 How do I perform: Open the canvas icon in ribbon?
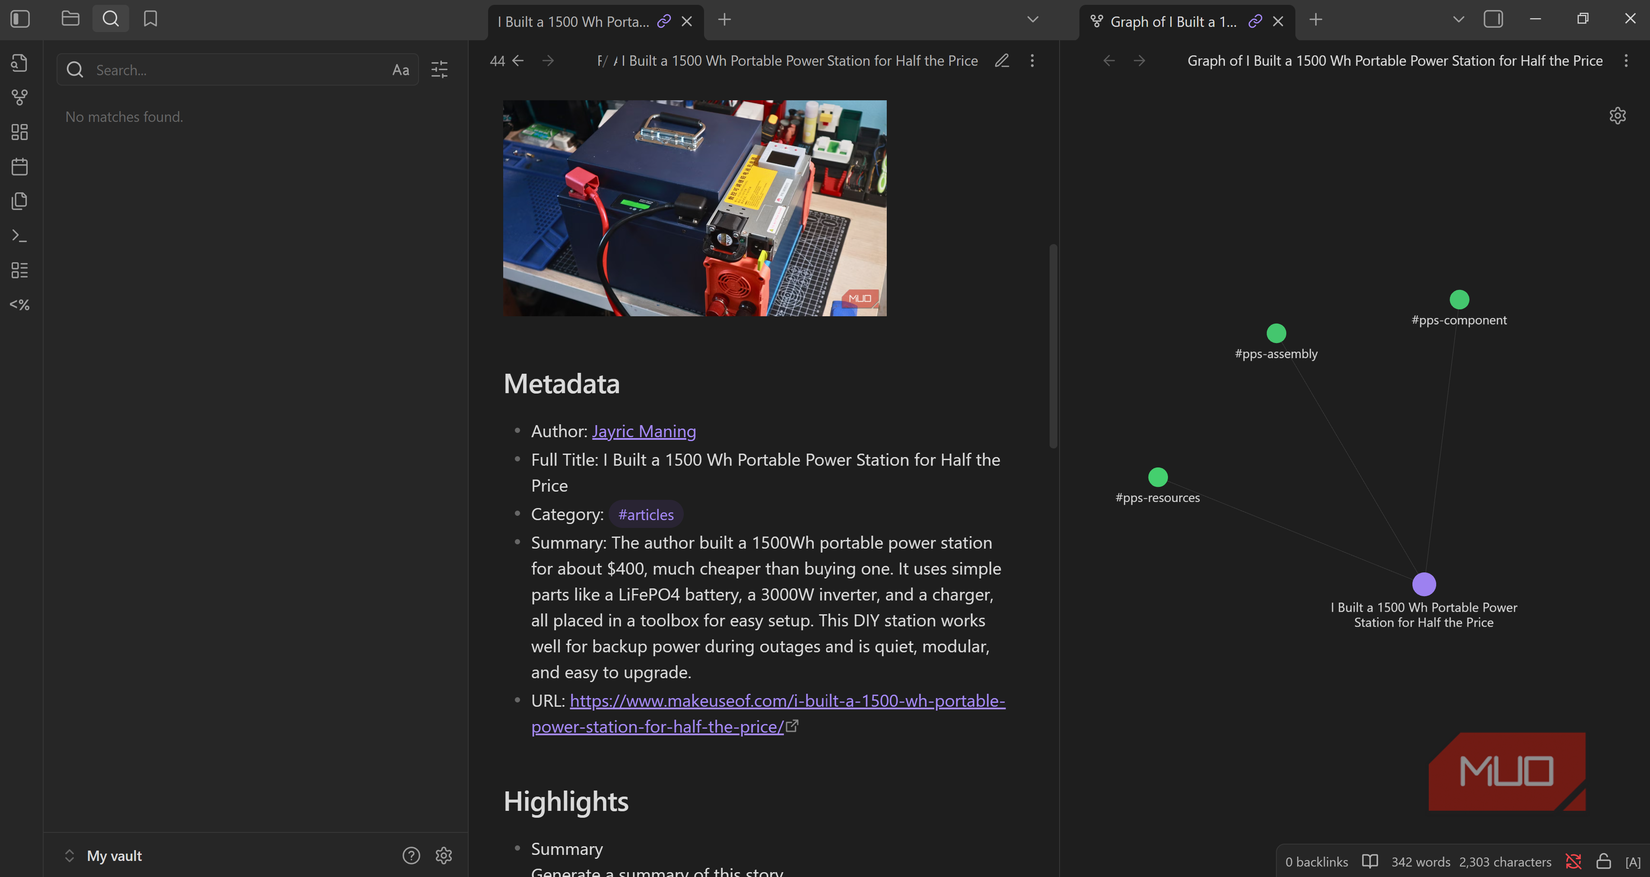pos(19,132)
